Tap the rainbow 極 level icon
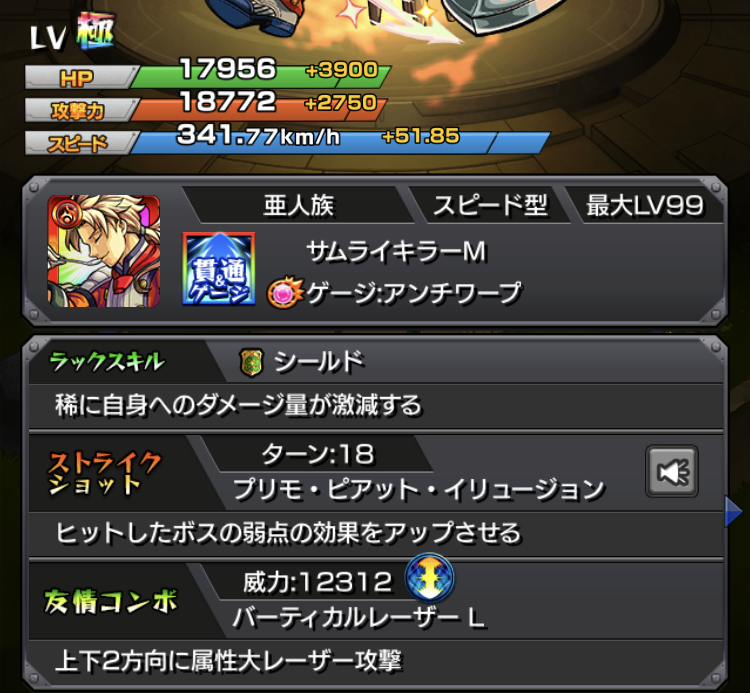750x693 pixels. 96,32
